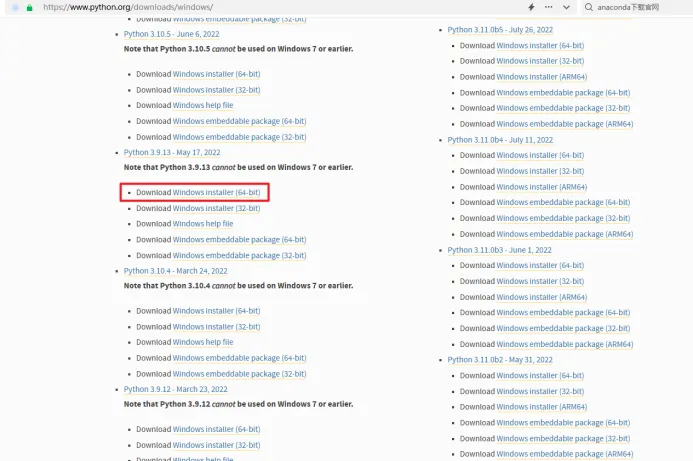Download Python 3.11.0b5 embeddable package (ARM64)
693x461 pixels.
tap(565, 124)
